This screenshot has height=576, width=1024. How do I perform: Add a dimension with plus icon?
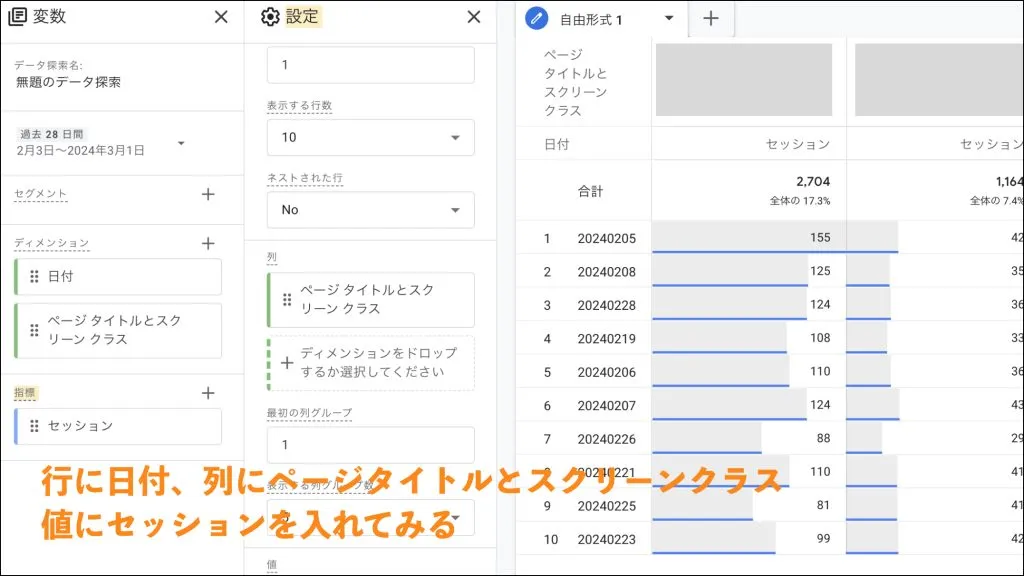tap(208, 244)
